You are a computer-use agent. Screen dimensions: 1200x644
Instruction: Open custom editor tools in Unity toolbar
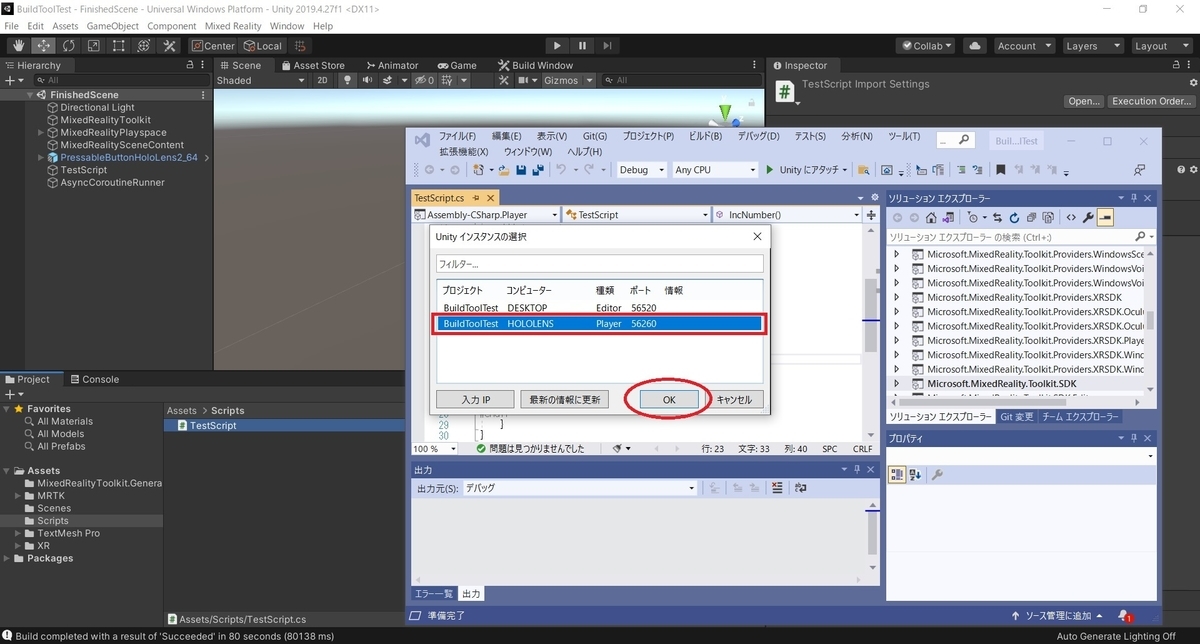click(x=169, y=46)
